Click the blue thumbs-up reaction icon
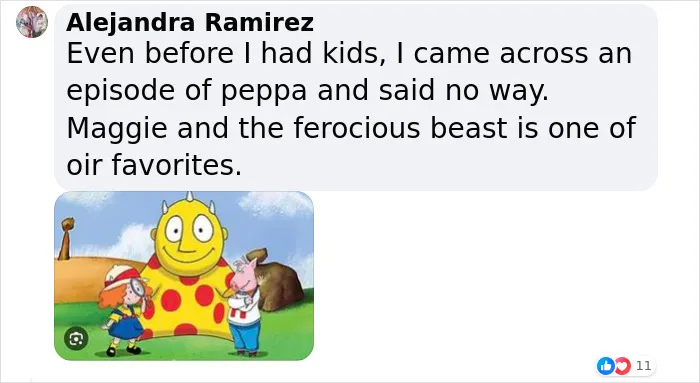This screenshot has height=383, width=700. click(605, 366)
